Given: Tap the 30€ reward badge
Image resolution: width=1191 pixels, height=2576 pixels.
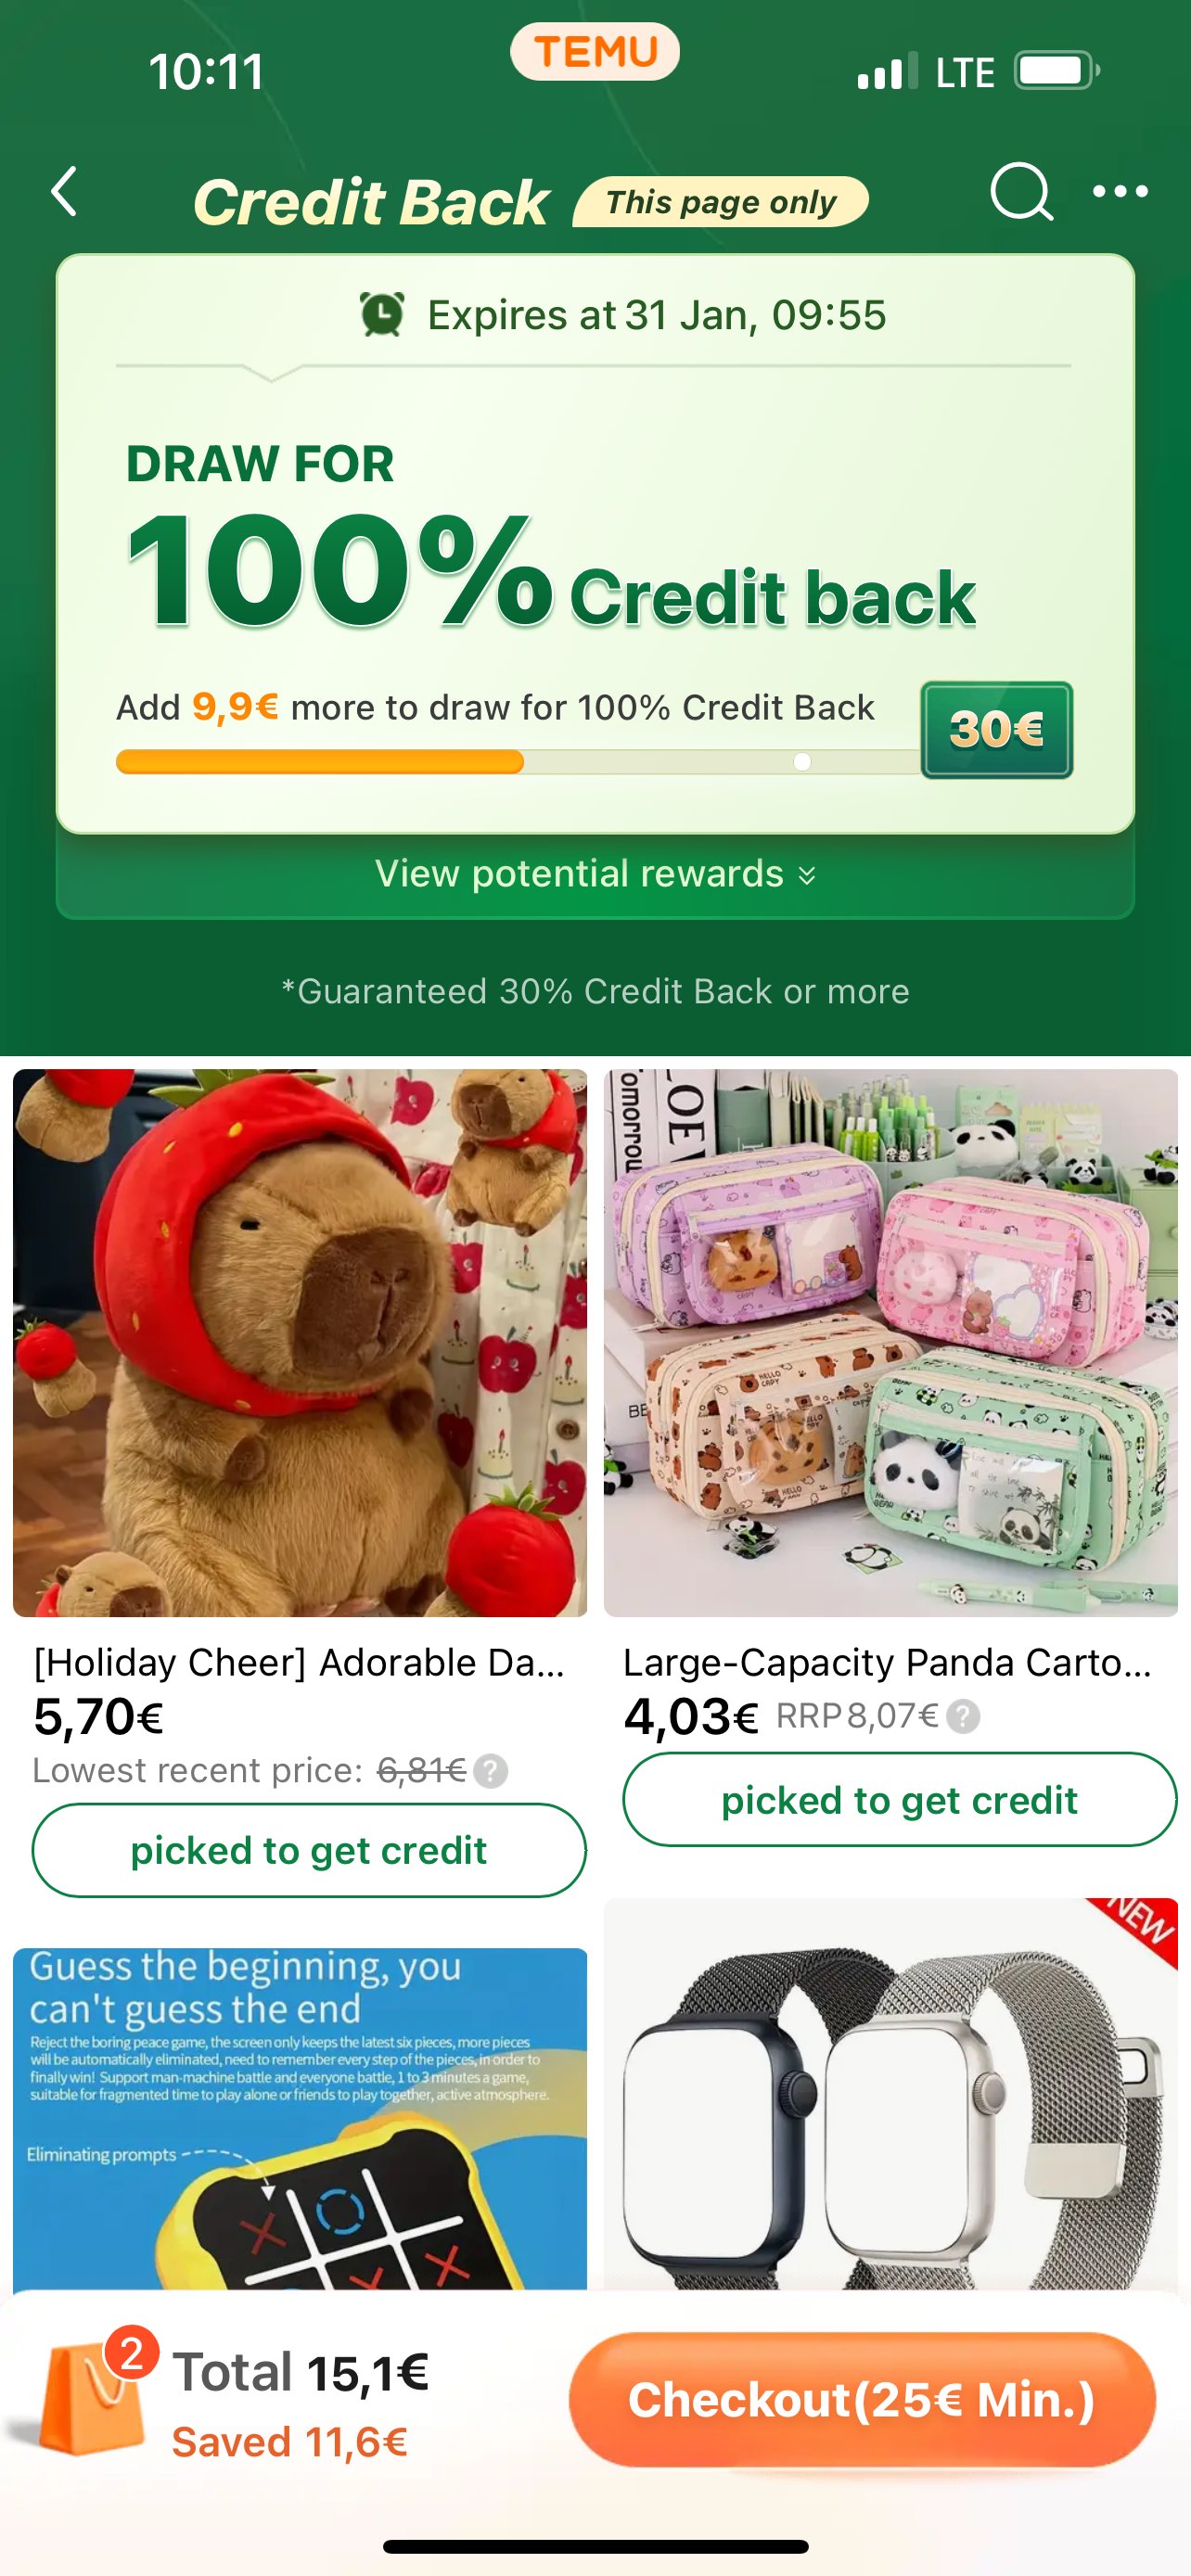Looking at the screenshot, I should pos(996,730).
